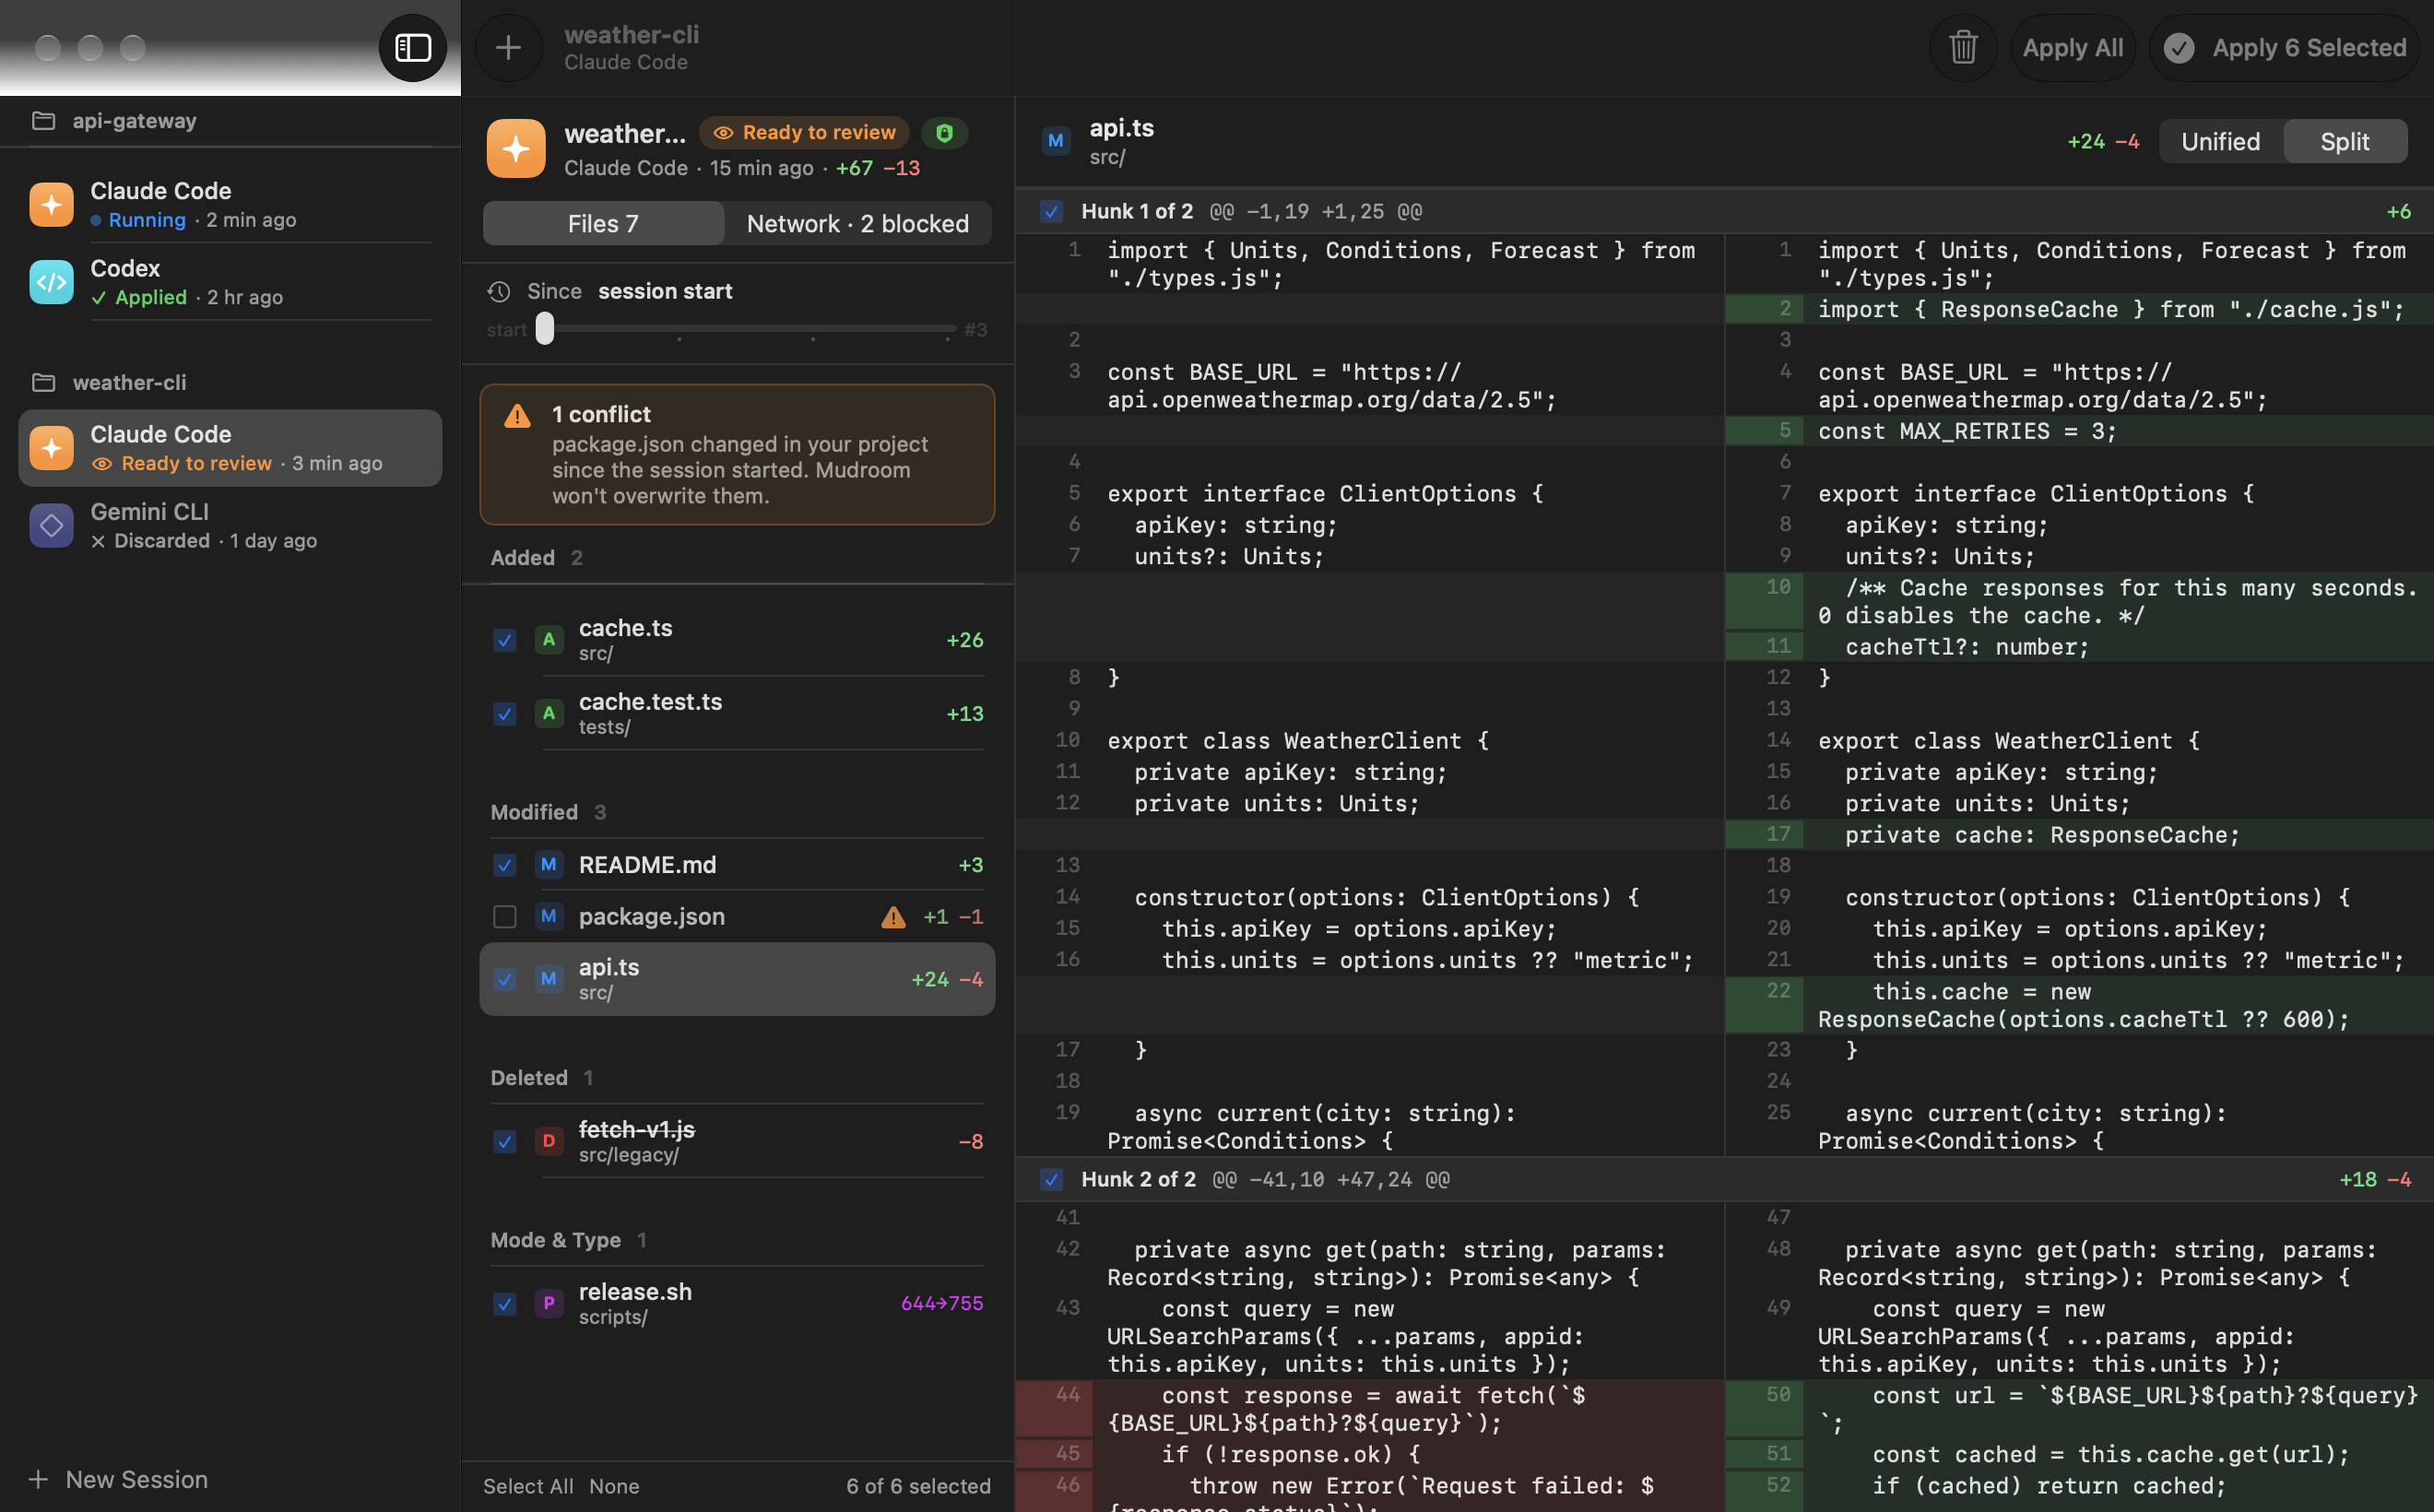Click the Gemini CLI session icon
Image resolution: width=2434 pixels, height=1512 pixels.
tap(51, 525)
